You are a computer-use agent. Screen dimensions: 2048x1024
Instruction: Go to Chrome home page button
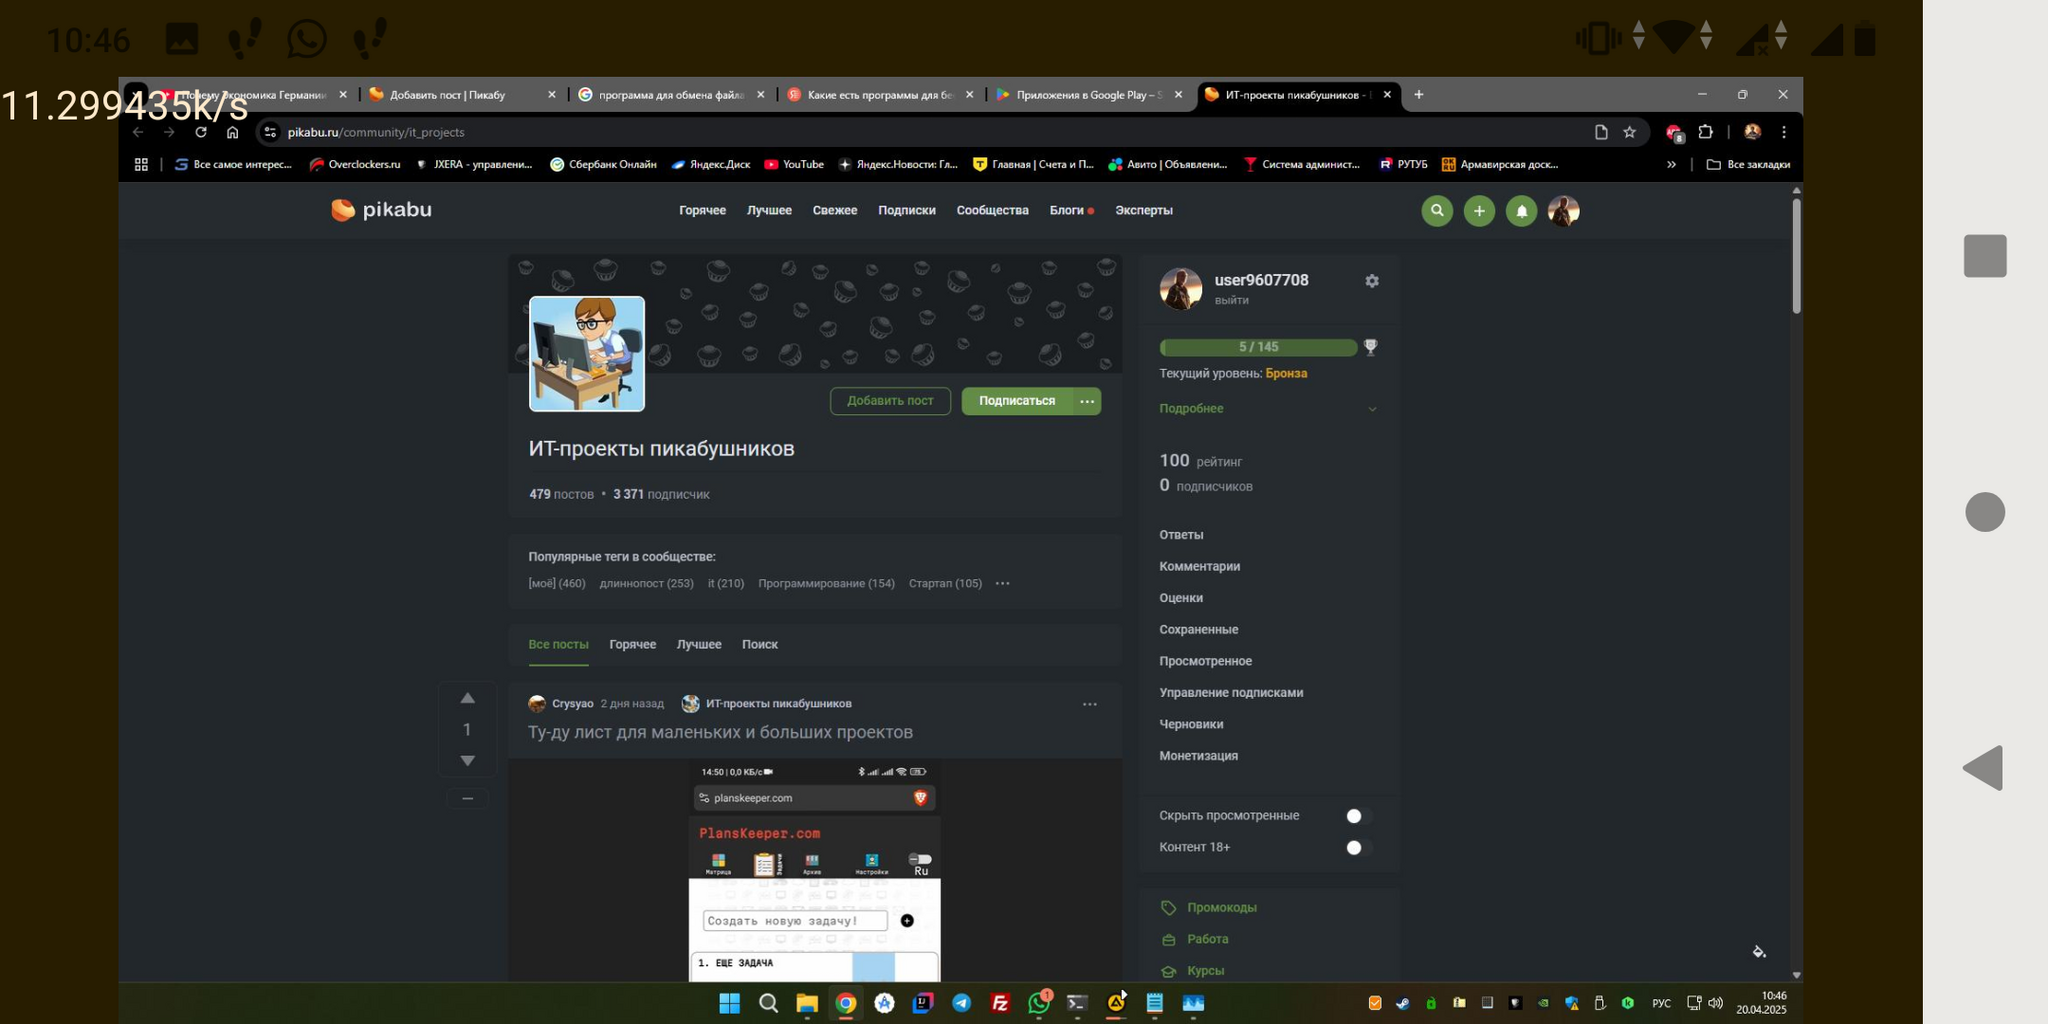(232, 132)
